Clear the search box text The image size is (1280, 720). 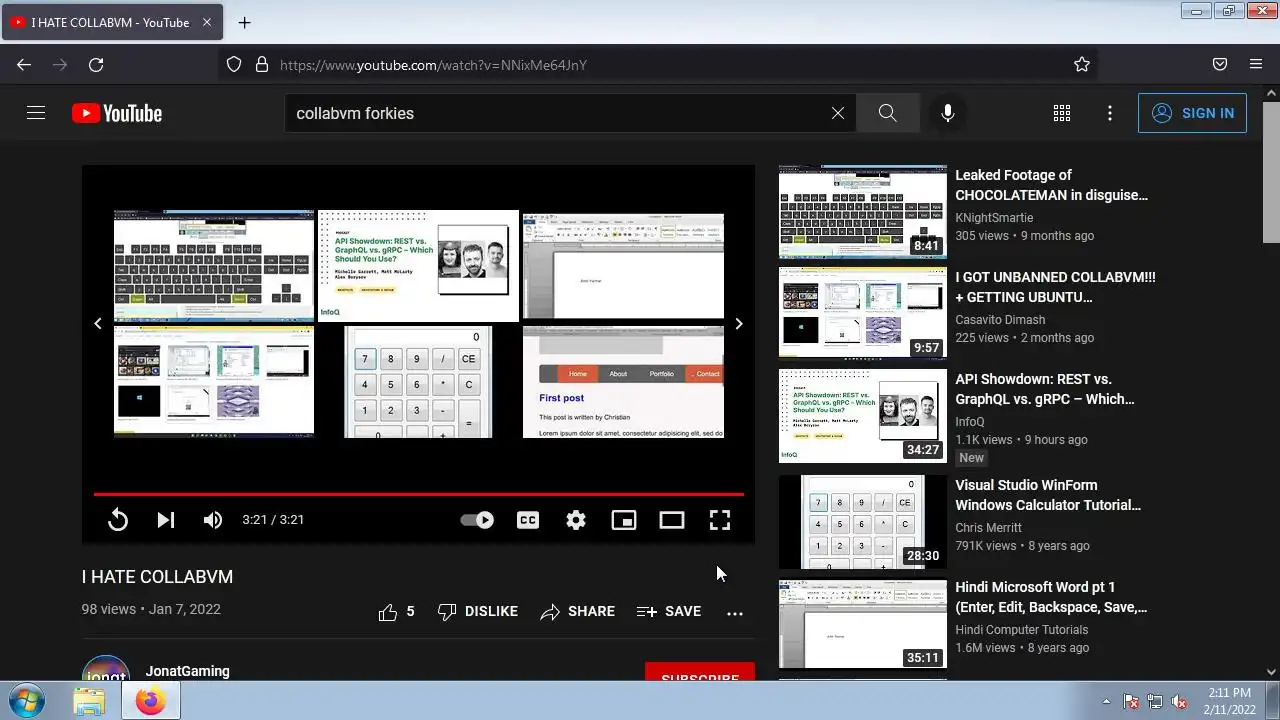[838, 113]
